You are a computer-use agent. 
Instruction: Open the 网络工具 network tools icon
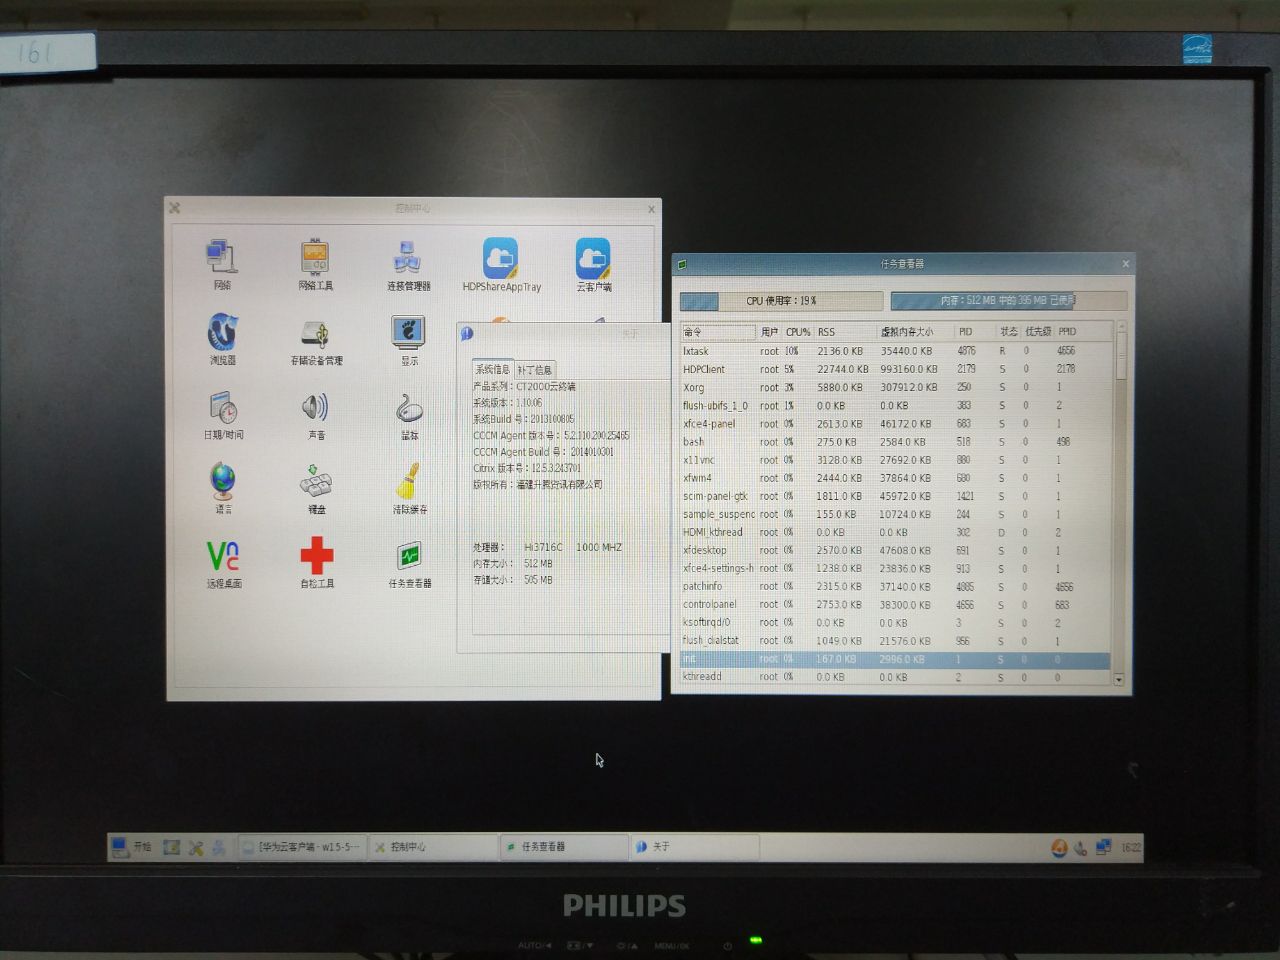pyautogui.click(x=315, y=264)
